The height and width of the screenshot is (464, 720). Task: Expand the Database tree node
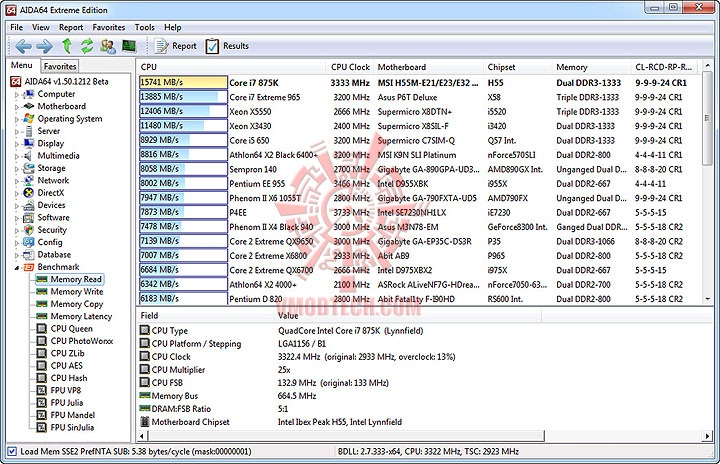pyautogui.click(x=17, y=255)
